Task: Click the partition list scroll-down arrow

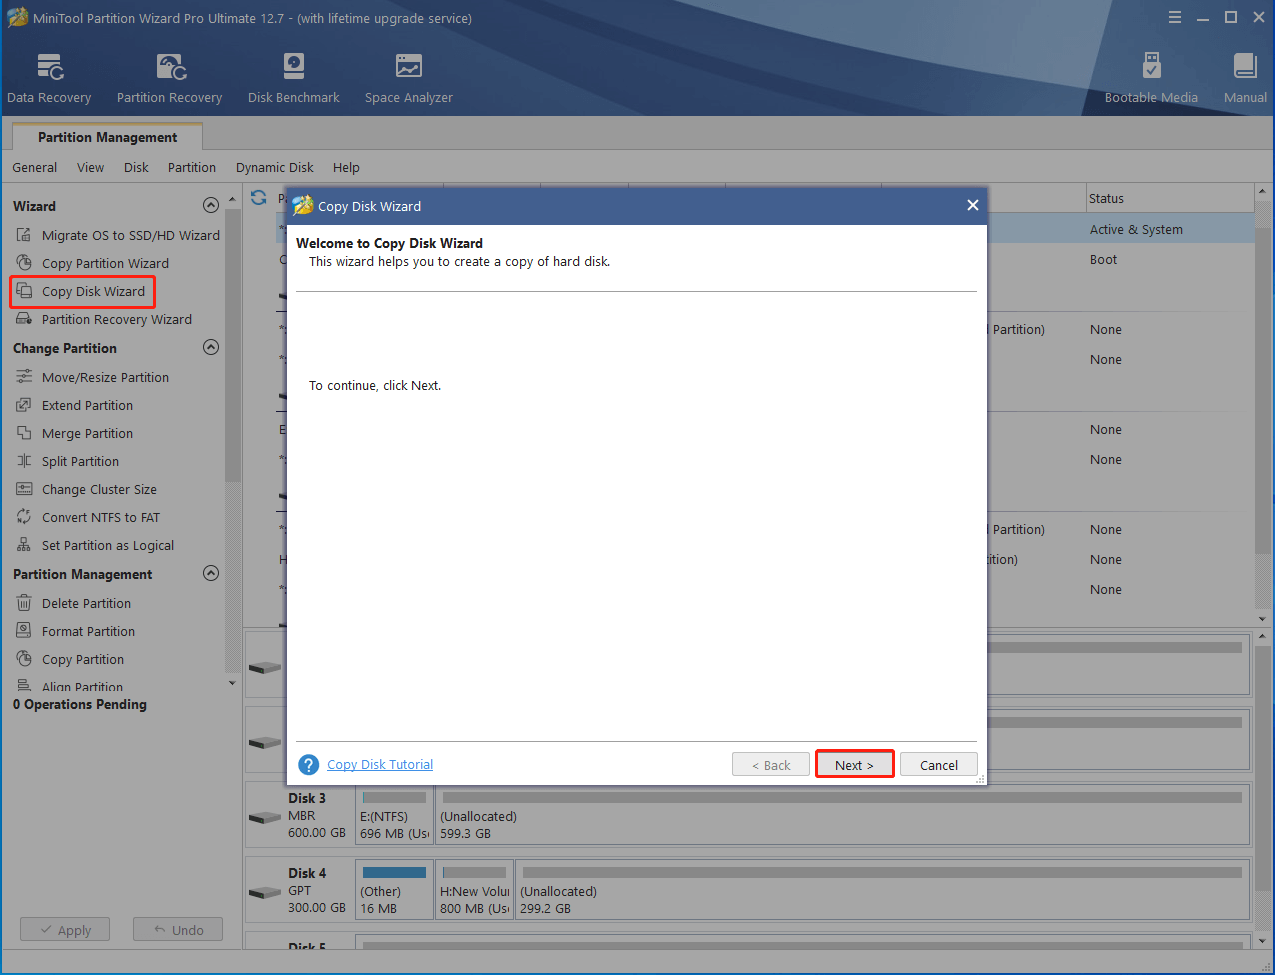Action: [x=1262, y=620]
